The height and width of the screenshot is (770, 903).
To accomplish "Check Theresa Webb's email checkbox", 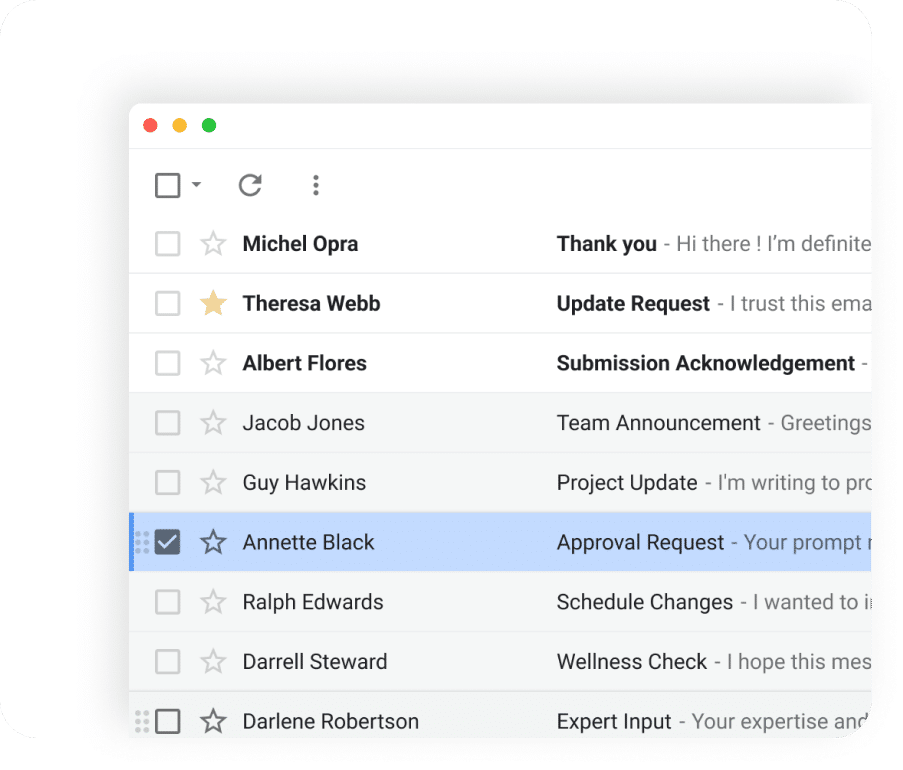I will (167, 303).
